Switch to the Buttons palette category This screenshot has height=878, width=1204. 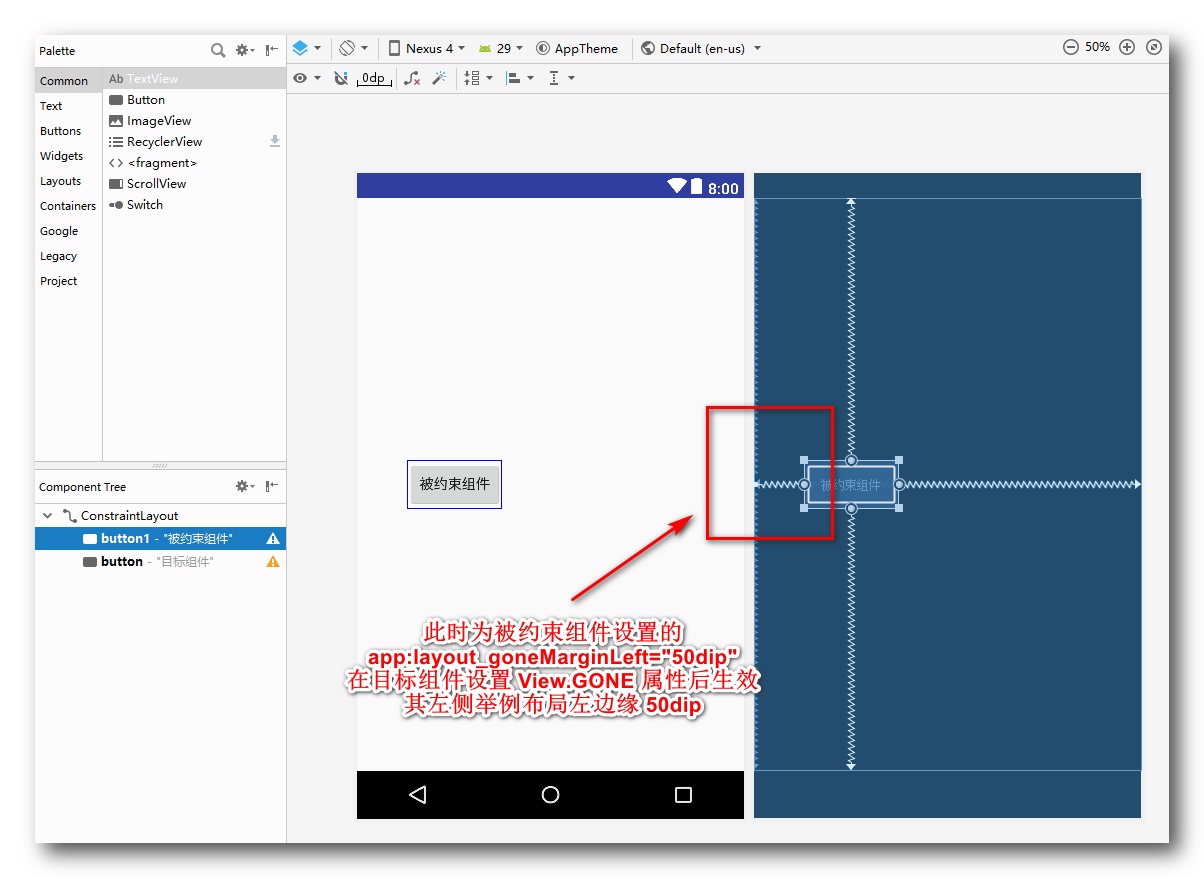[60, 130]
